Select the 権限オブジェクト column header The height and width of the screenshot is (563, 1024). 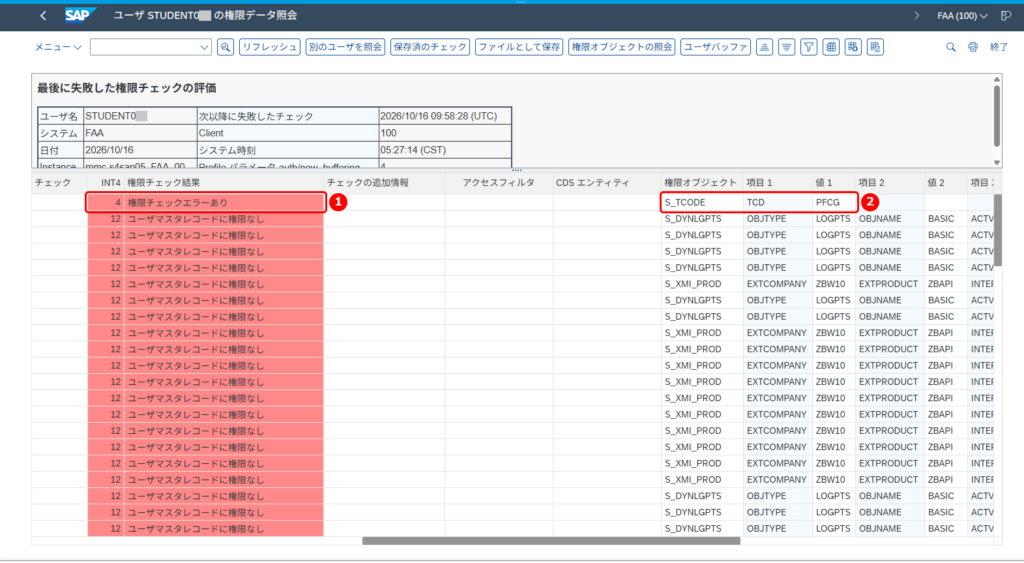tap(700, 183)
